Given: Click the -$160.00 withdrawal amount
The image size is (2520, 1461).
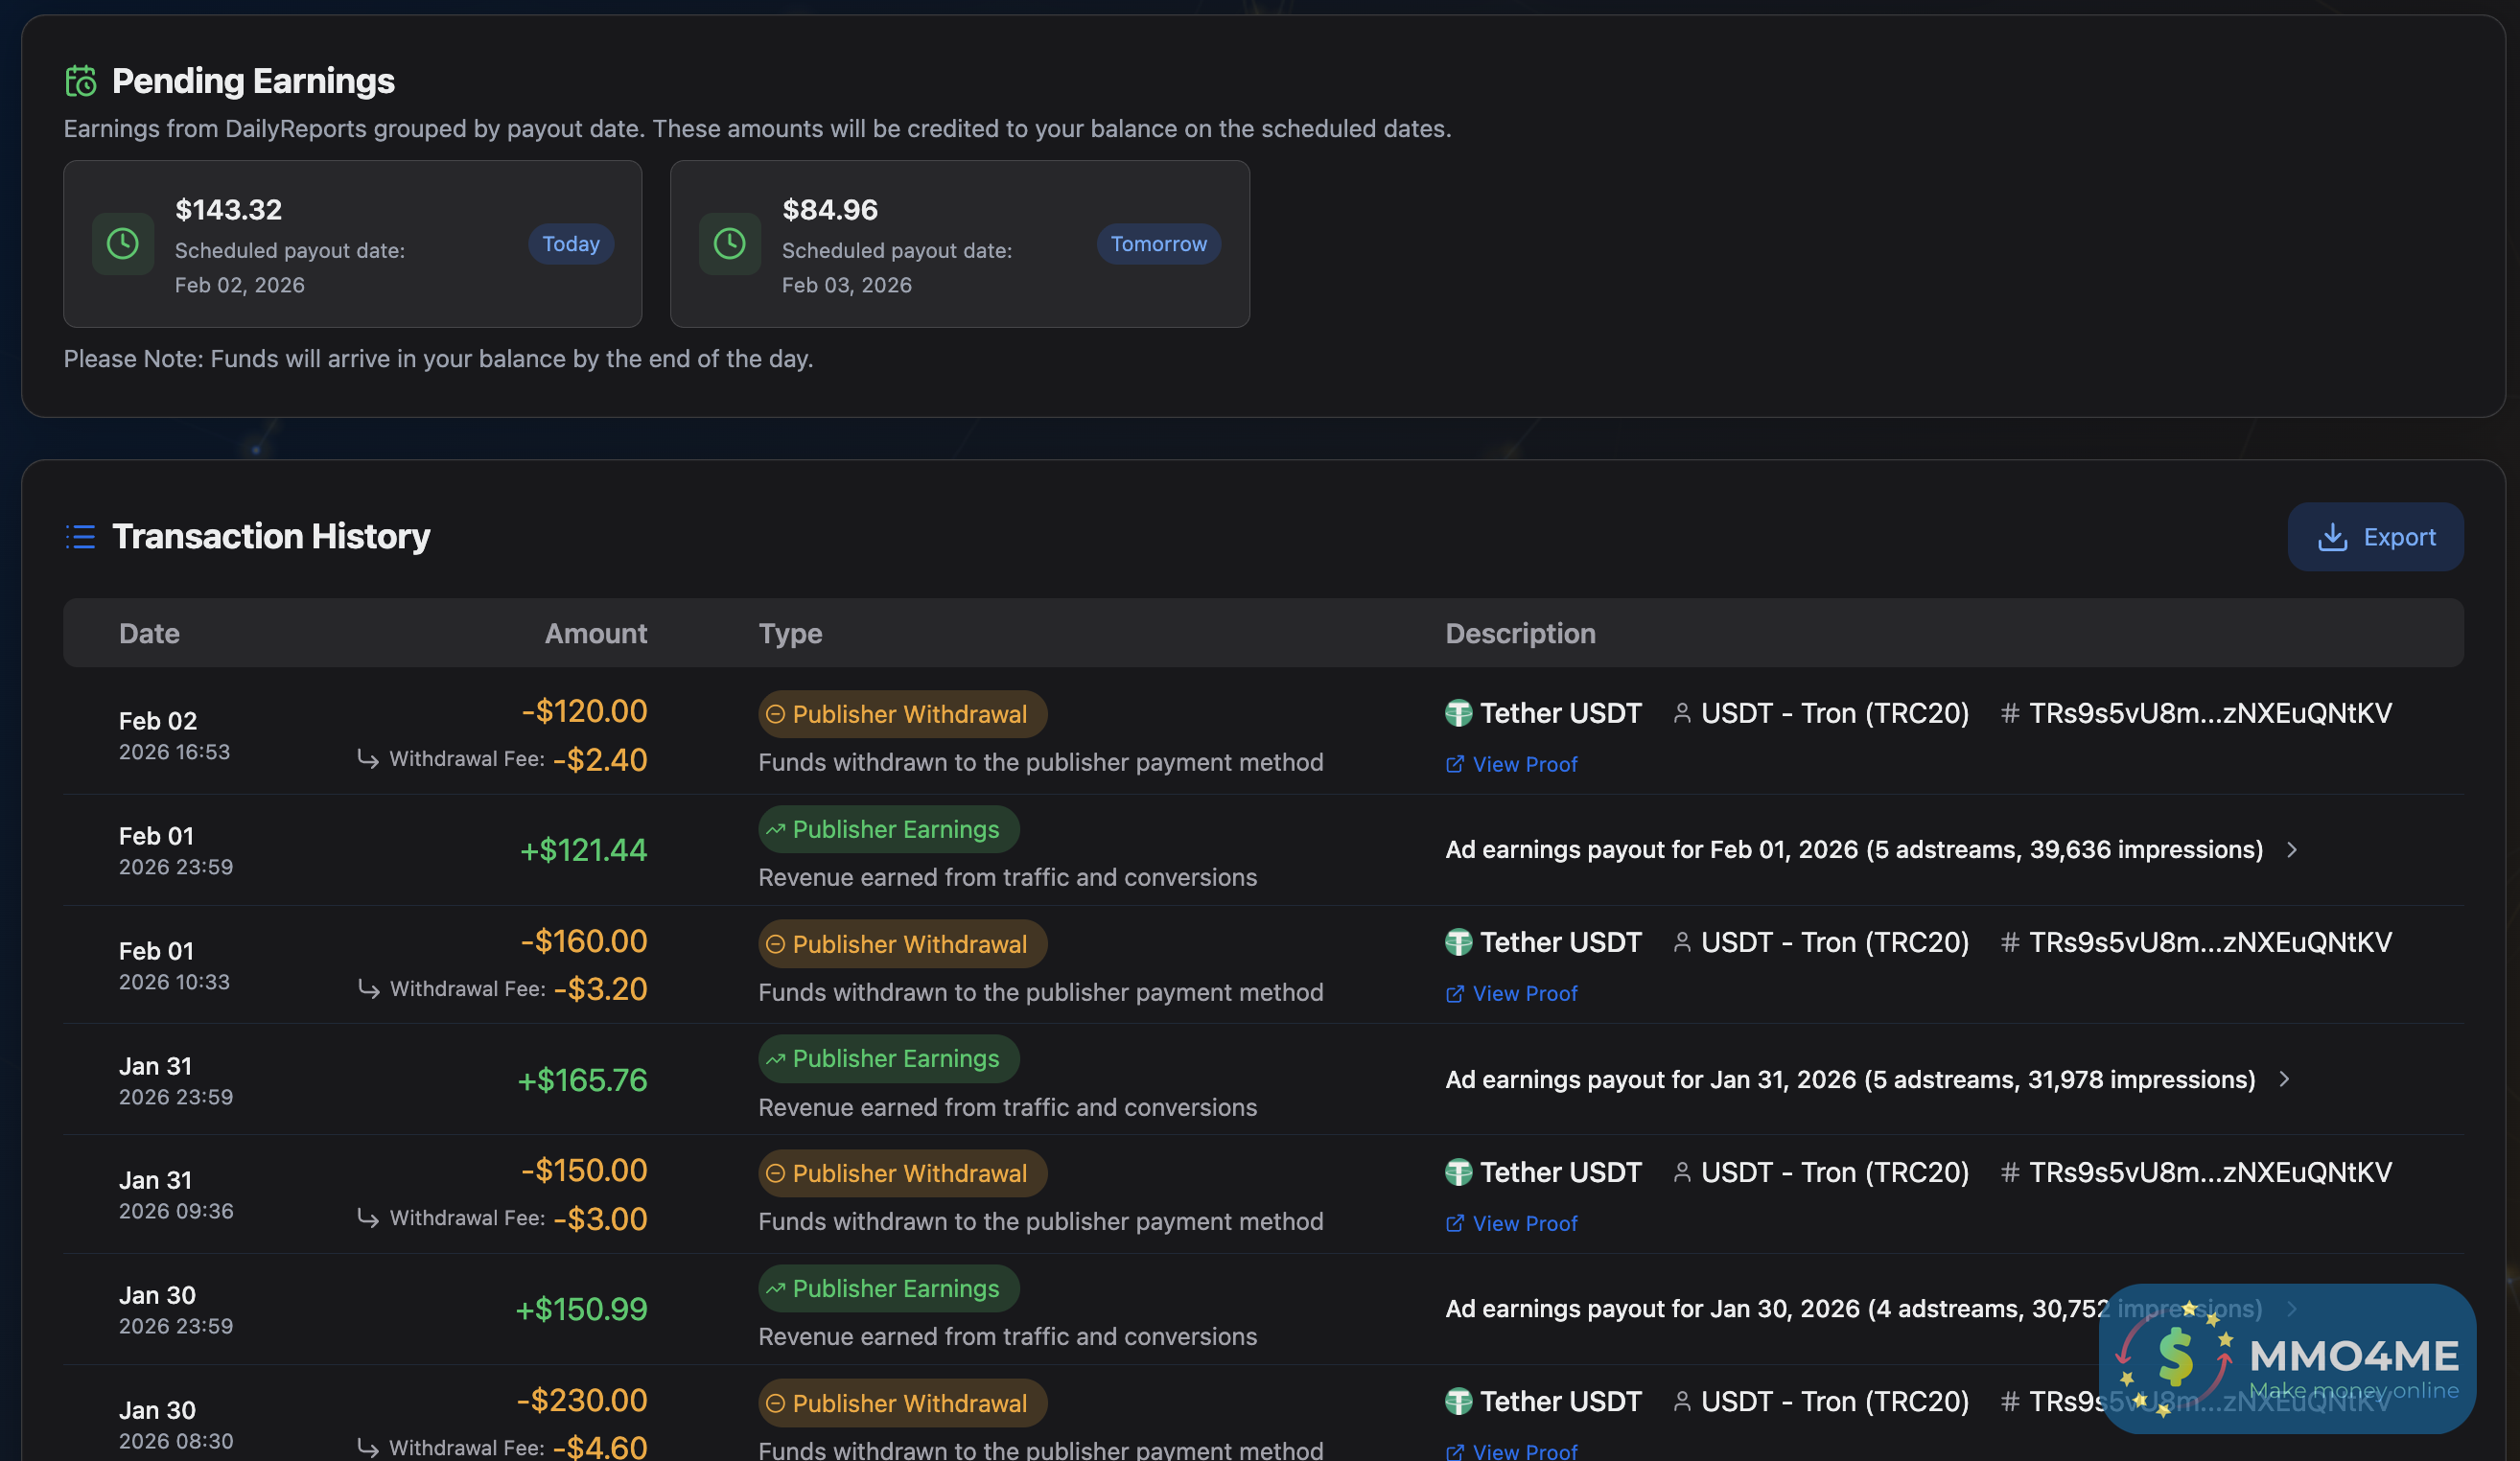Looking at the screenshot, I should coord(584,941).
